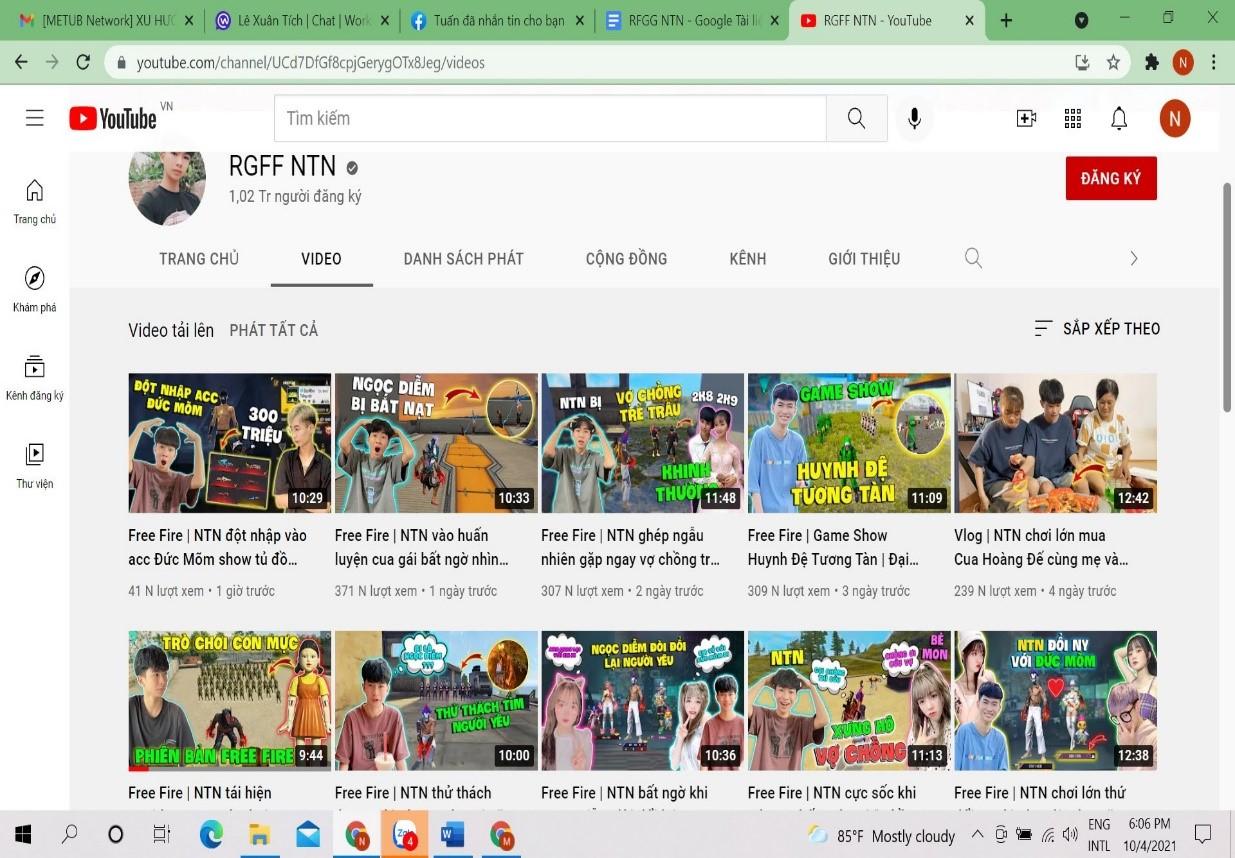Open DANH SÁCH PHÁT tab
Screen dimensions: 1235x858
point(463,258)
